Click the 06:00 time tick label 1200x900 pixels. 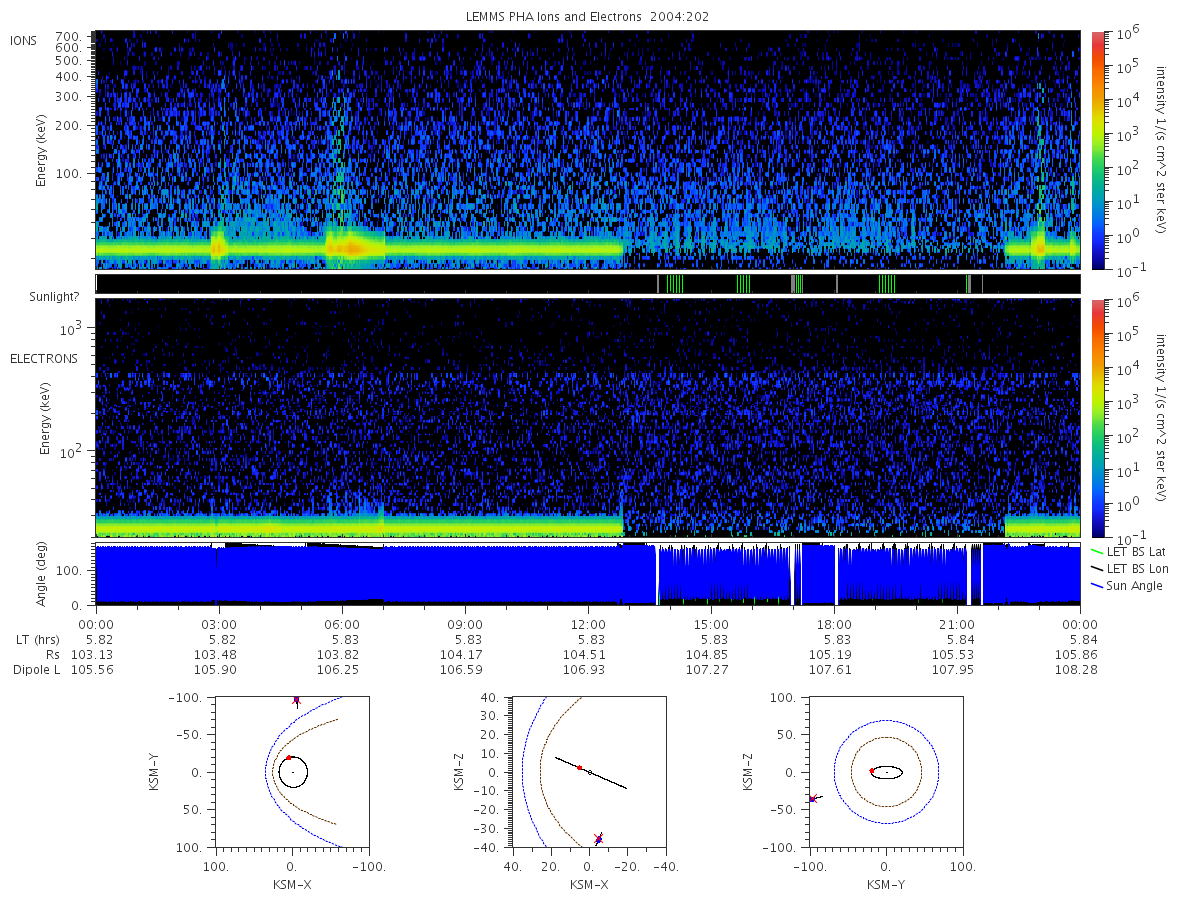coord(342,623)
